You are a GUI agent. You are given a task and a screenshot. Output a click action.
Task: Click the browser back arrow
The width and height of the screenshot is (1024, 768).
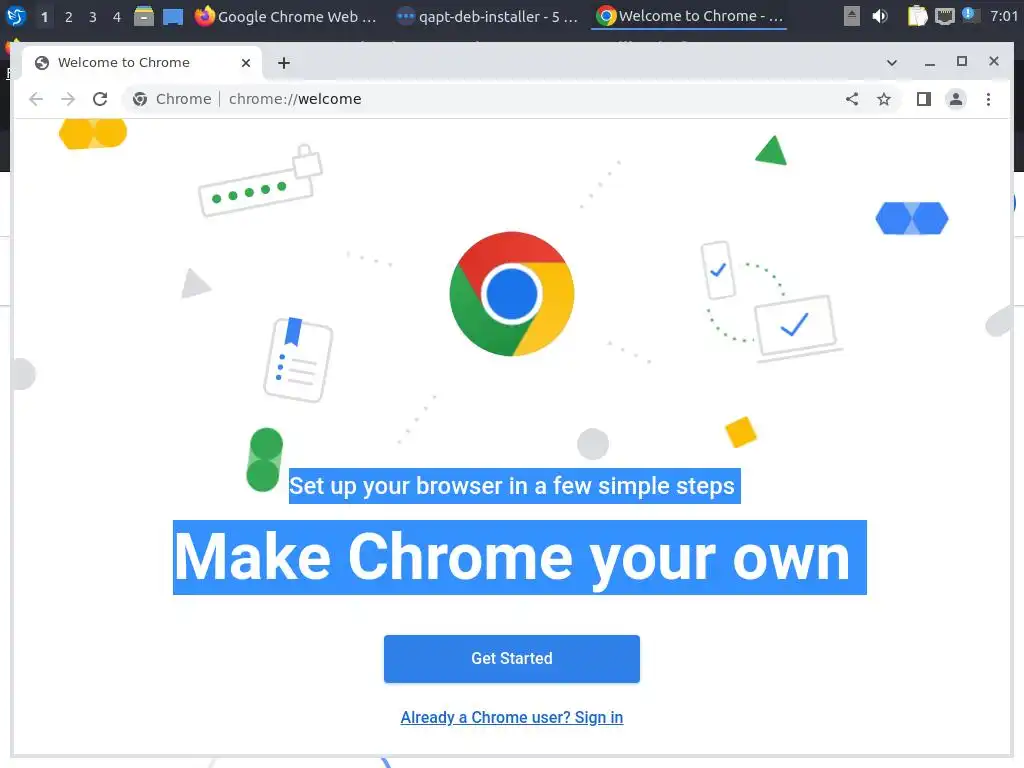(36, 99)
